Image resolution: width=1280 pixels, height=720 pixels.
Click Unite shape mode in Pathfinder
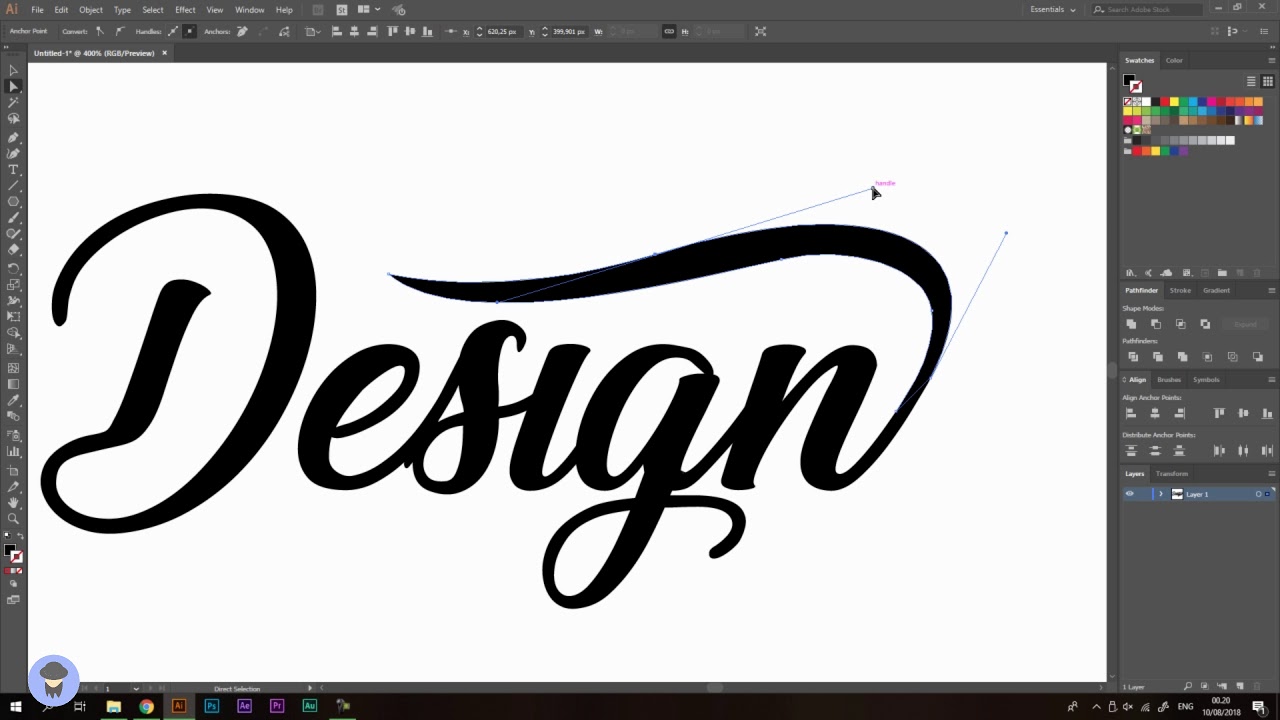[1131, 324]
